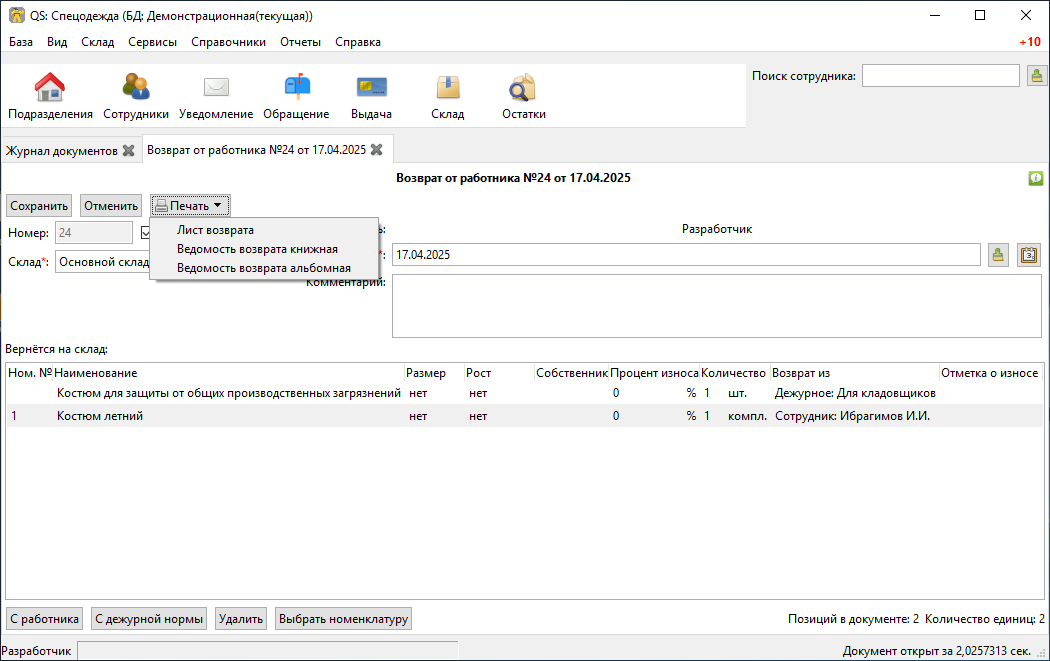Open the Склад menu in menu bar
Image resolution: width=1050 pixels, height=661 pixels.
(98, 42)
